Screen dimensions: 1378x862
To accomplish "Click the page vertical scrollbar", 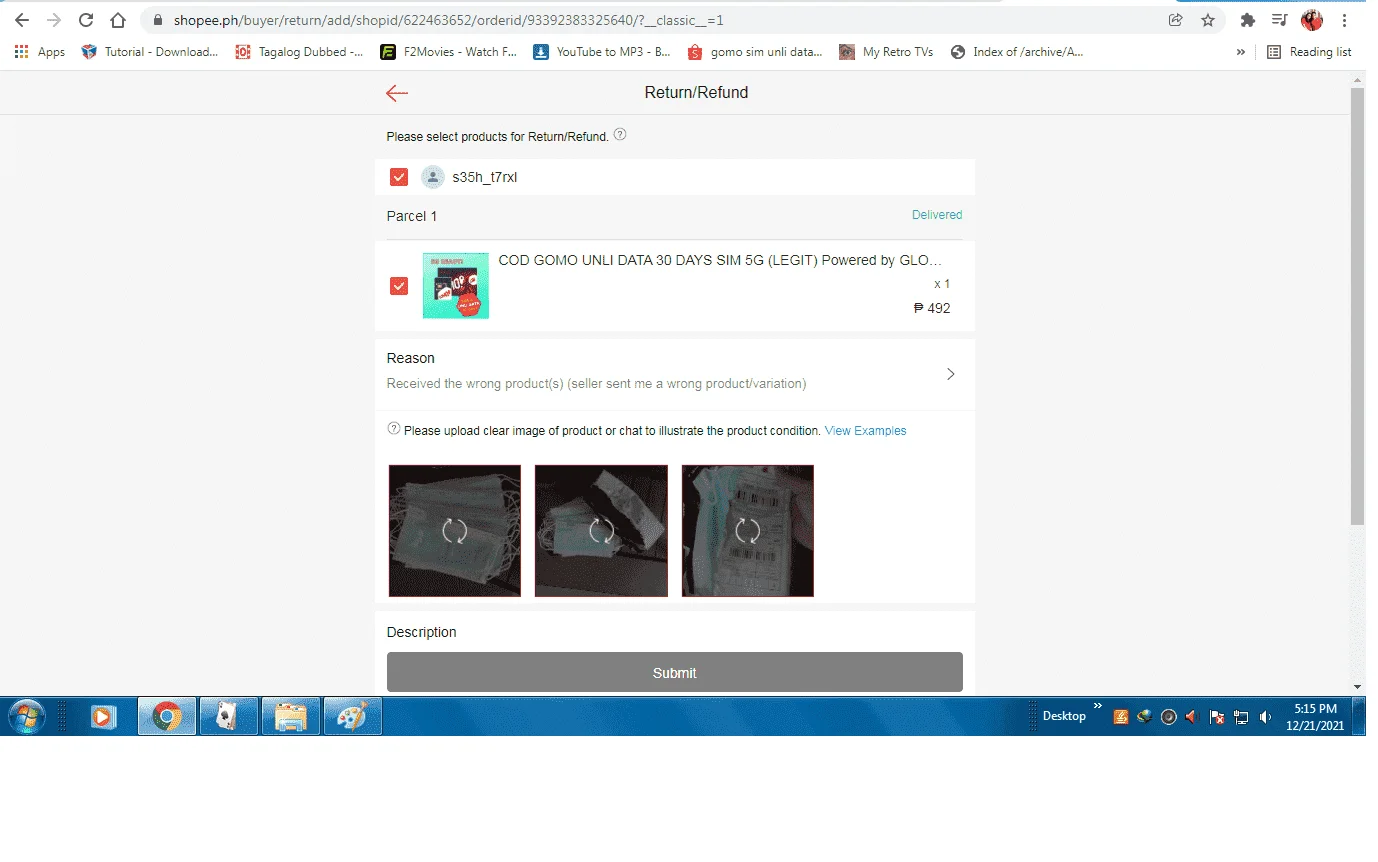I will (1357, 306).
